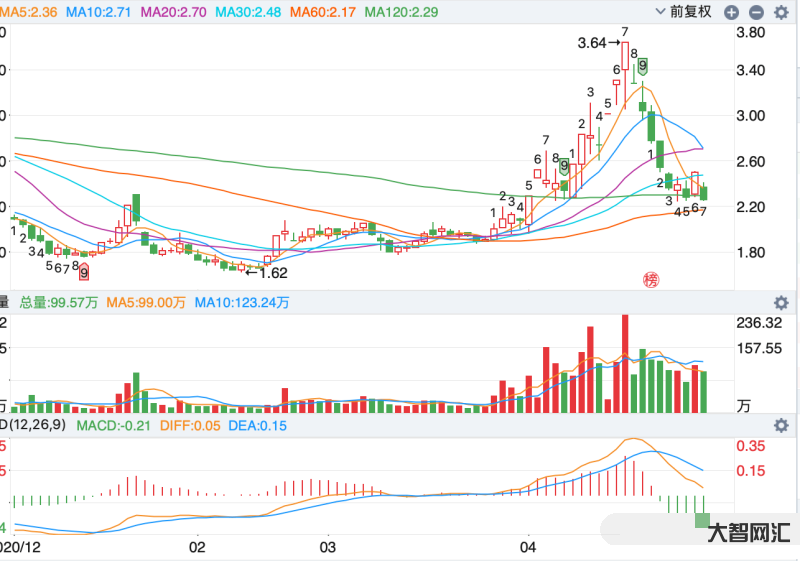Open volume panel settings gear
The height and width of the screenshot is (561, 800).
pyautogui.click(x=781, y=302)
